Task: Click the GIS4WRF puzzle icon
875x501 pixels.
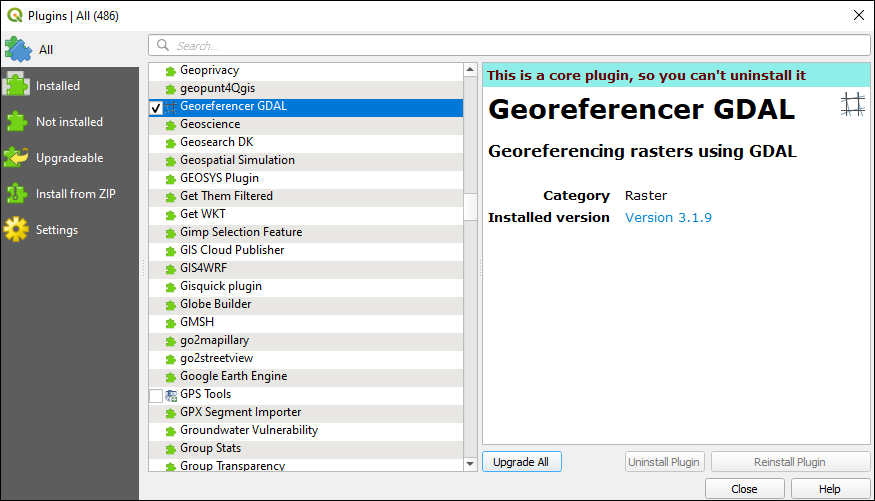Action: pyautogui.click(x=171, y=269)
